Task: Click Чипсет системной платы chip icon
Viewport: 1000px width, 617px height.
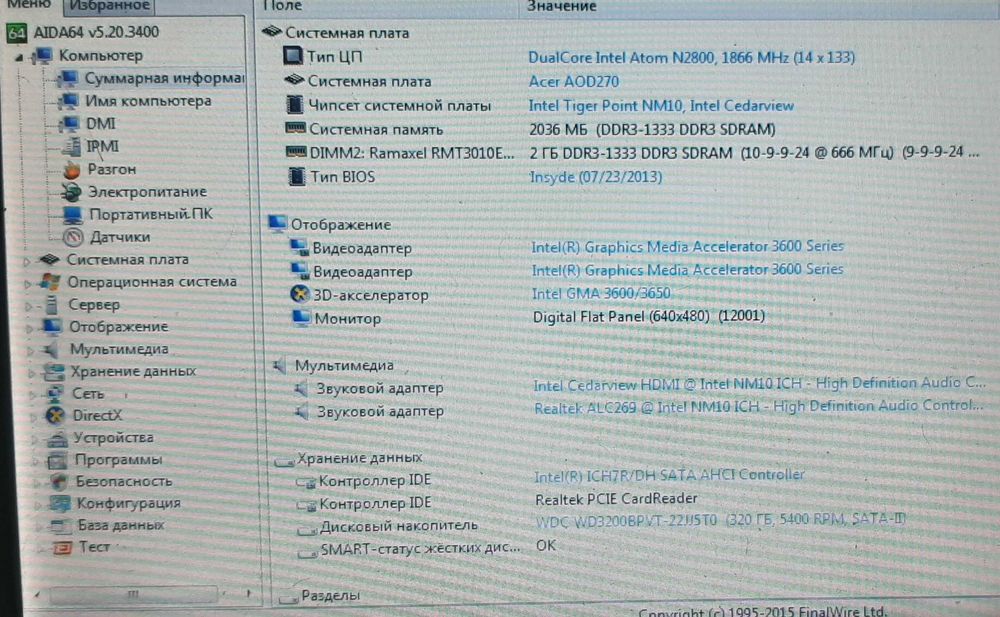Action: [x=295, y=105]
